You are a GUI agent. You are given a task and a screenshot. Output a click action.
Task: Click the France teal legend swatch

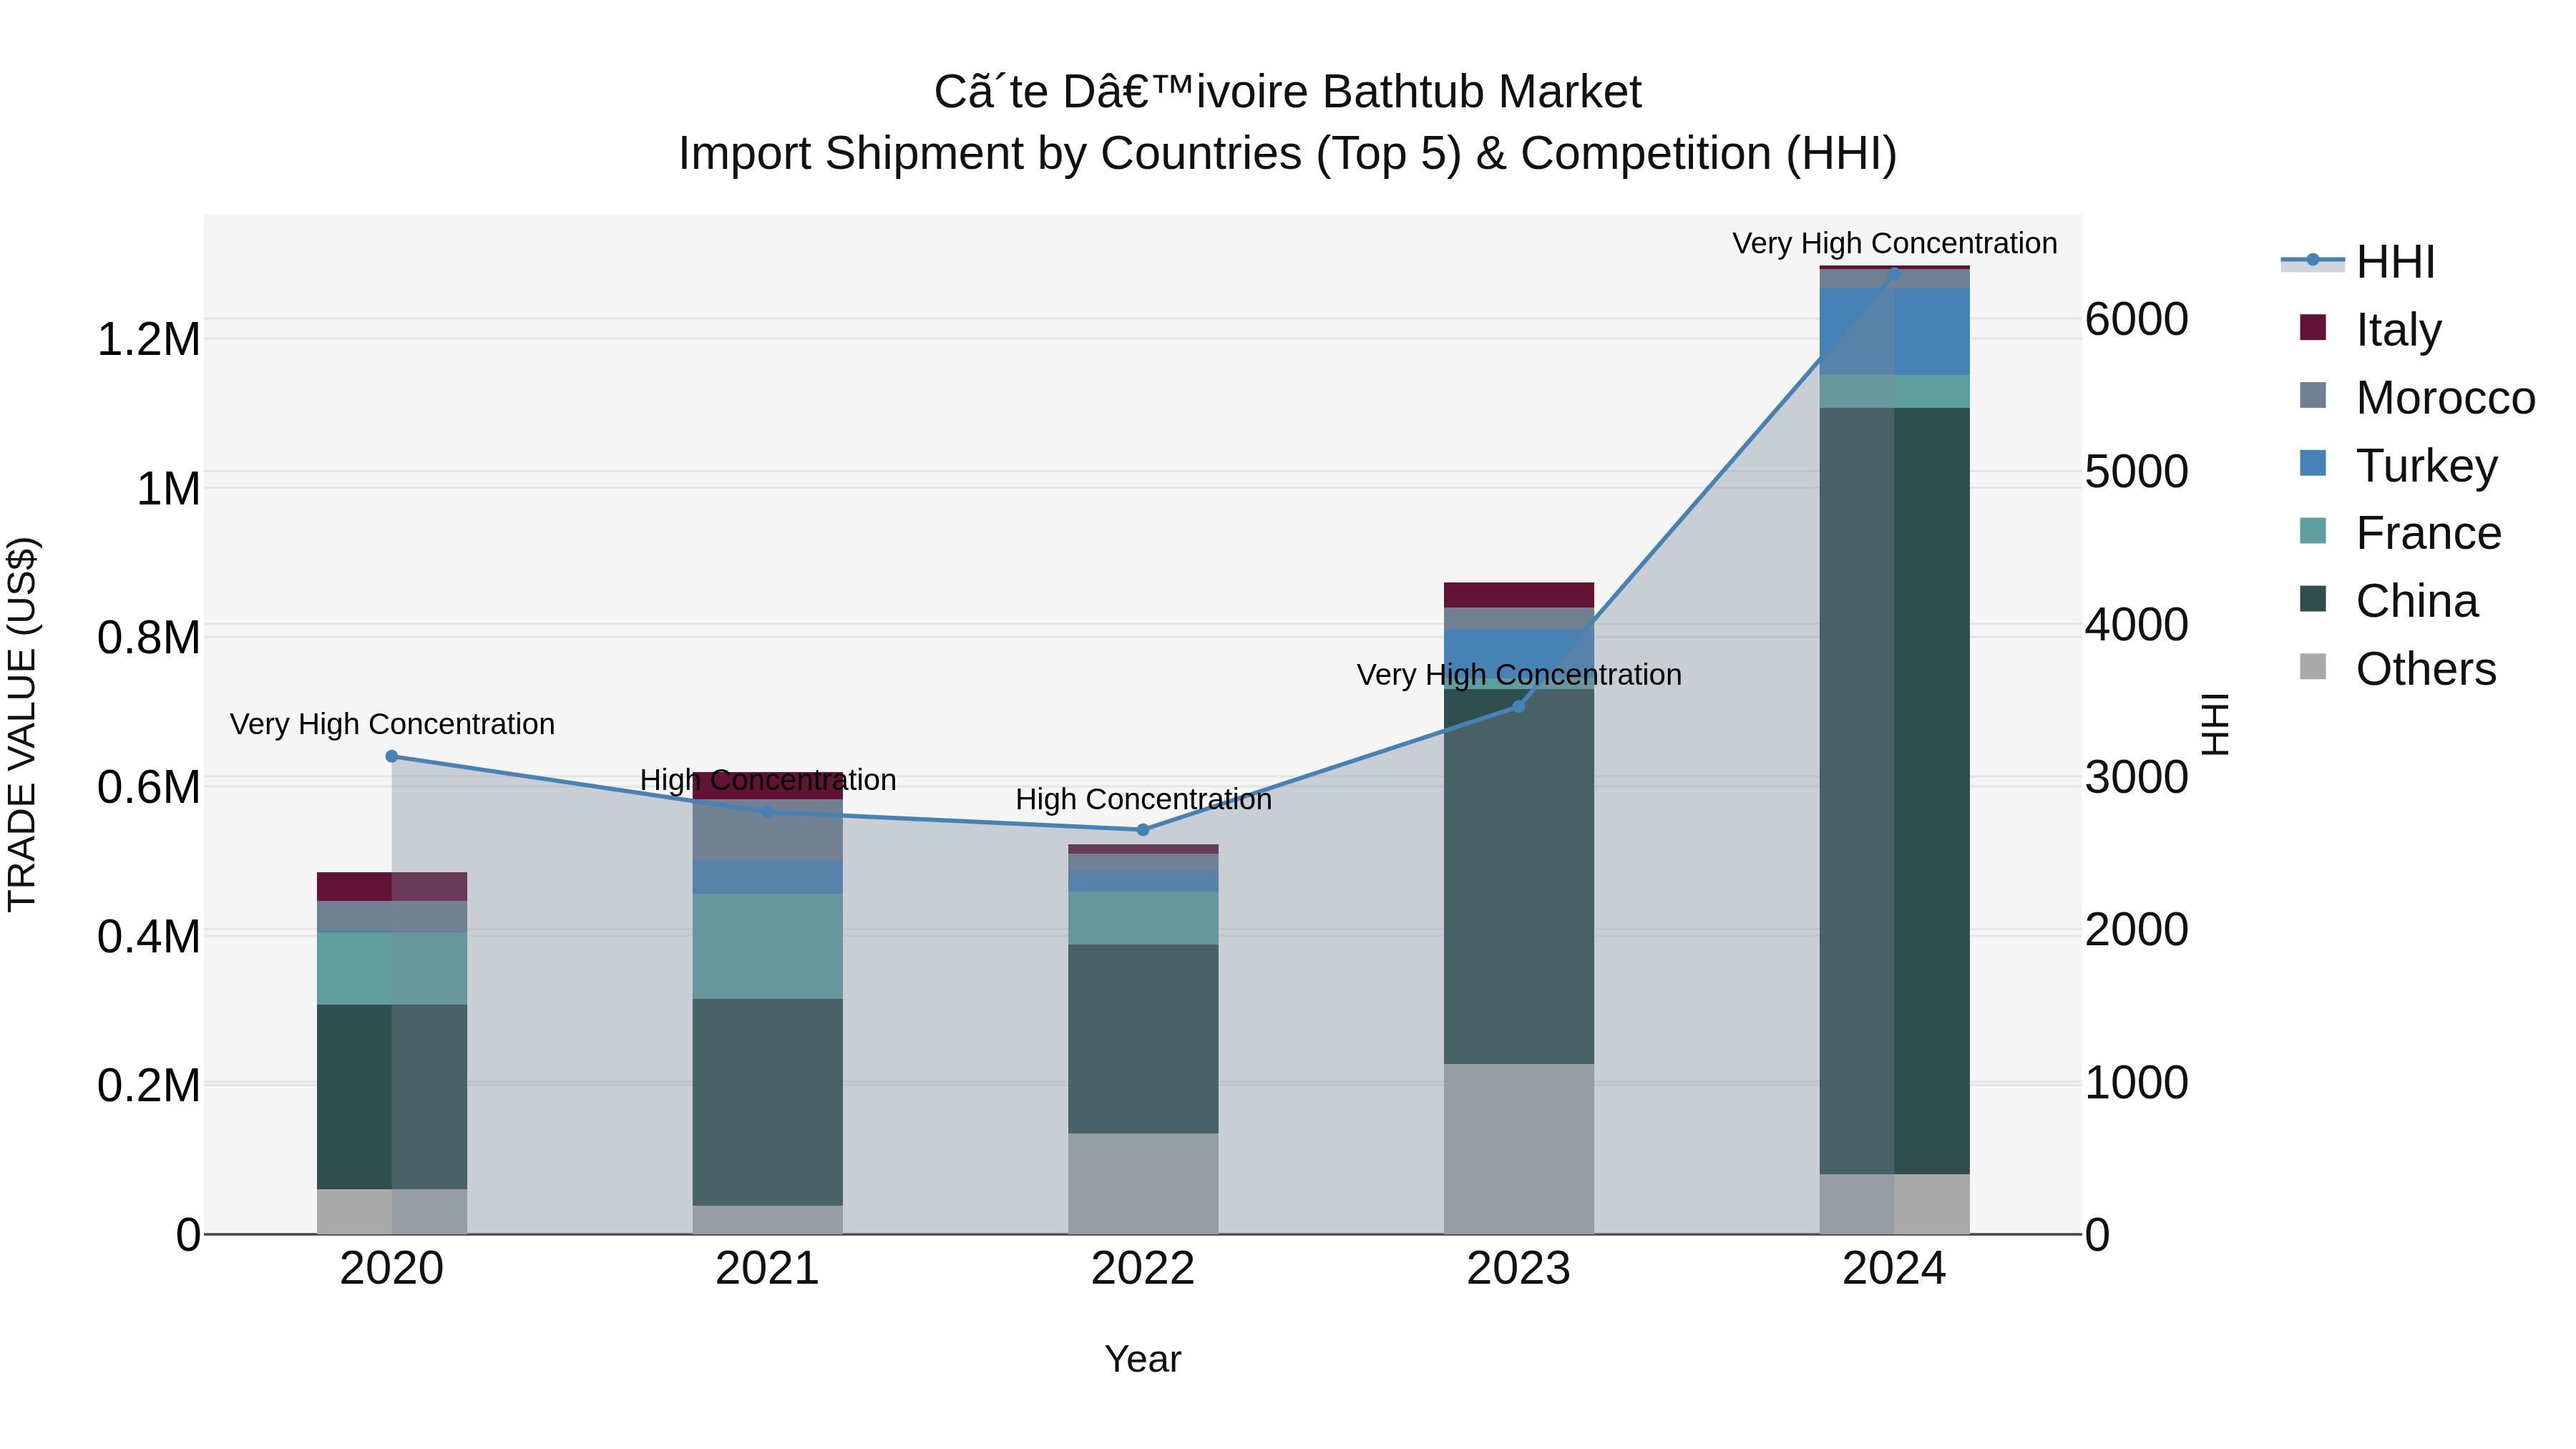[x=2313, y=531]
